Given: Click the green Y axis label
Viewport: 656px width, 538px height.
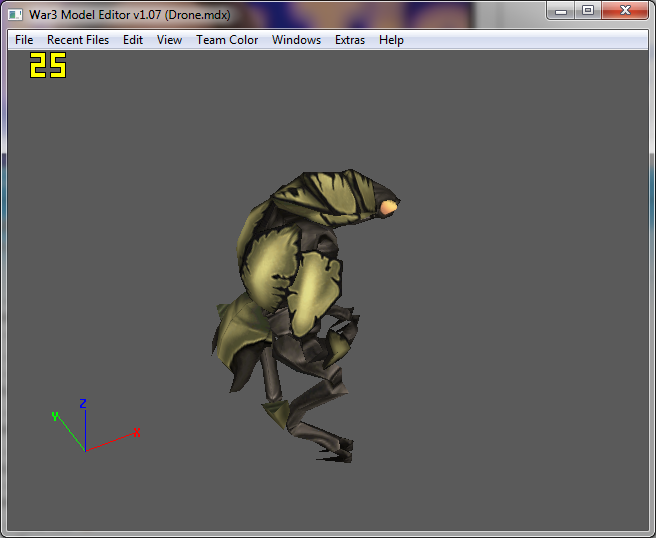Looking at the screenshot, I should pos(55,416).
